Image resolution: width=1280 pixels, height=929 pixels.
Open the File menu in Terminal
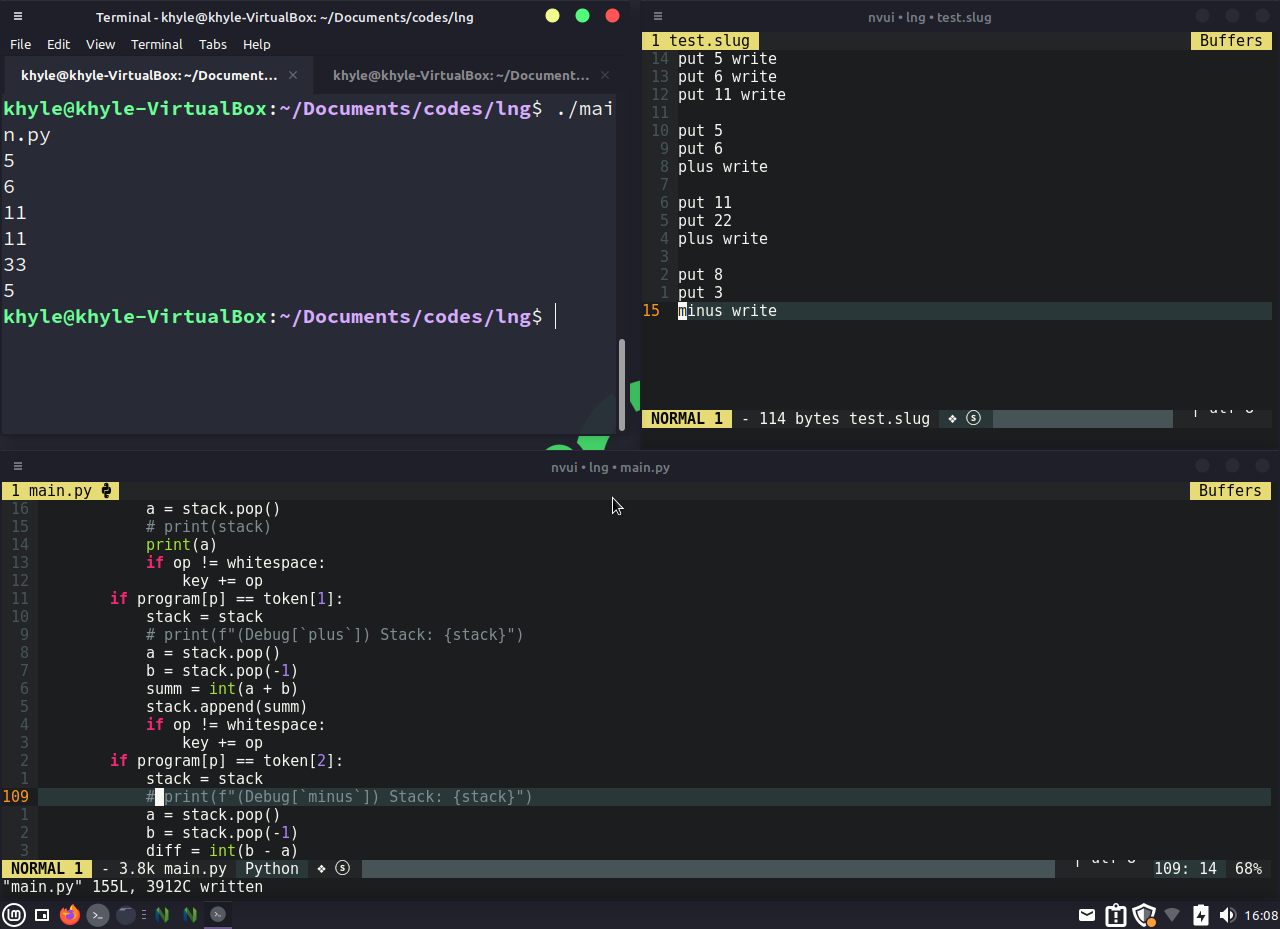click(x=20, y=44)
